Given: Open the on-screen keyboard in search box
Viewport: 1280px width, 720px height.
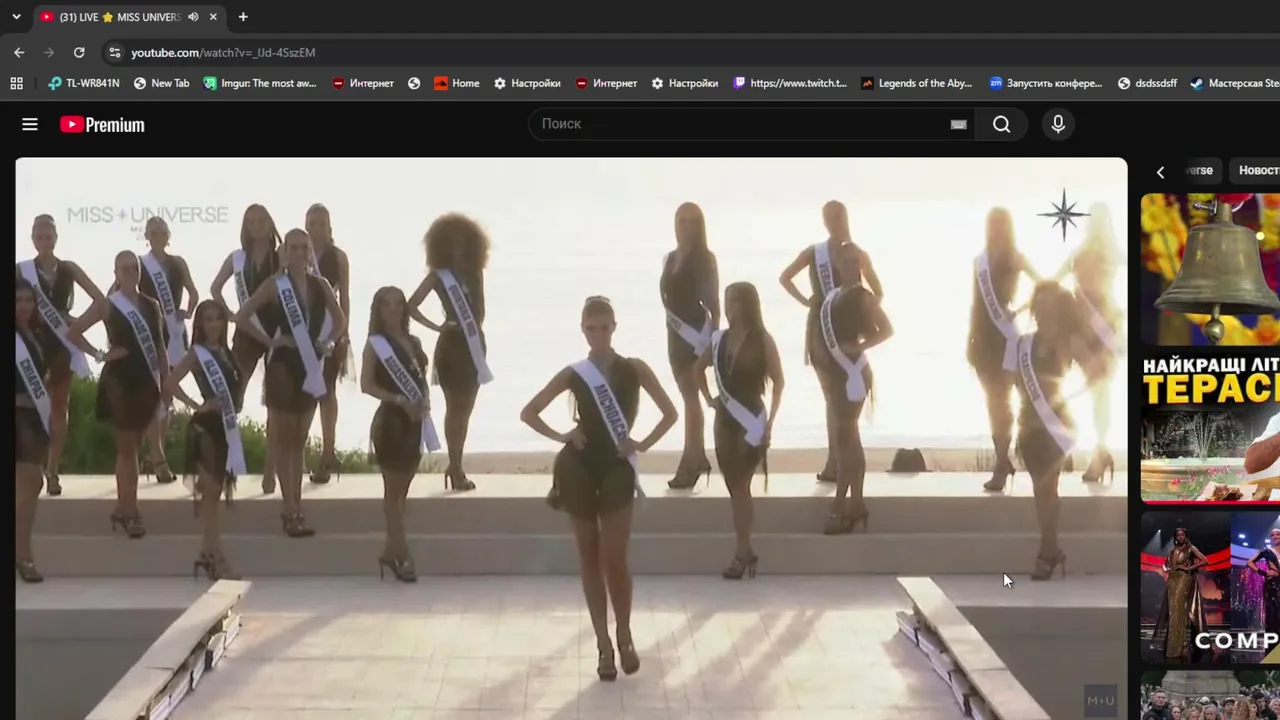Looking at the screenshot, I should [958, 124].
